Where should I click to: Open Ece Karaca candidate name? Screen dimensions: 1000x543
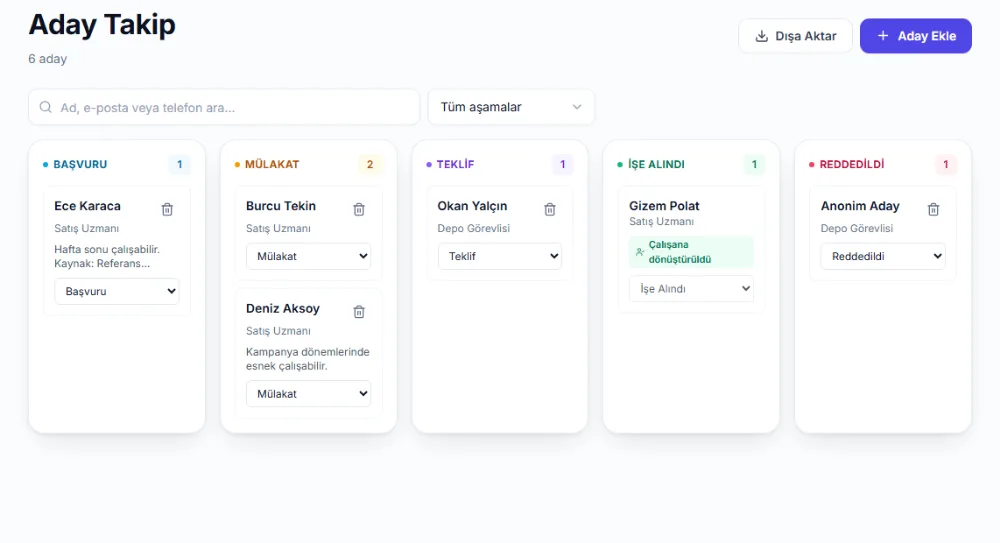coord(87,206)
